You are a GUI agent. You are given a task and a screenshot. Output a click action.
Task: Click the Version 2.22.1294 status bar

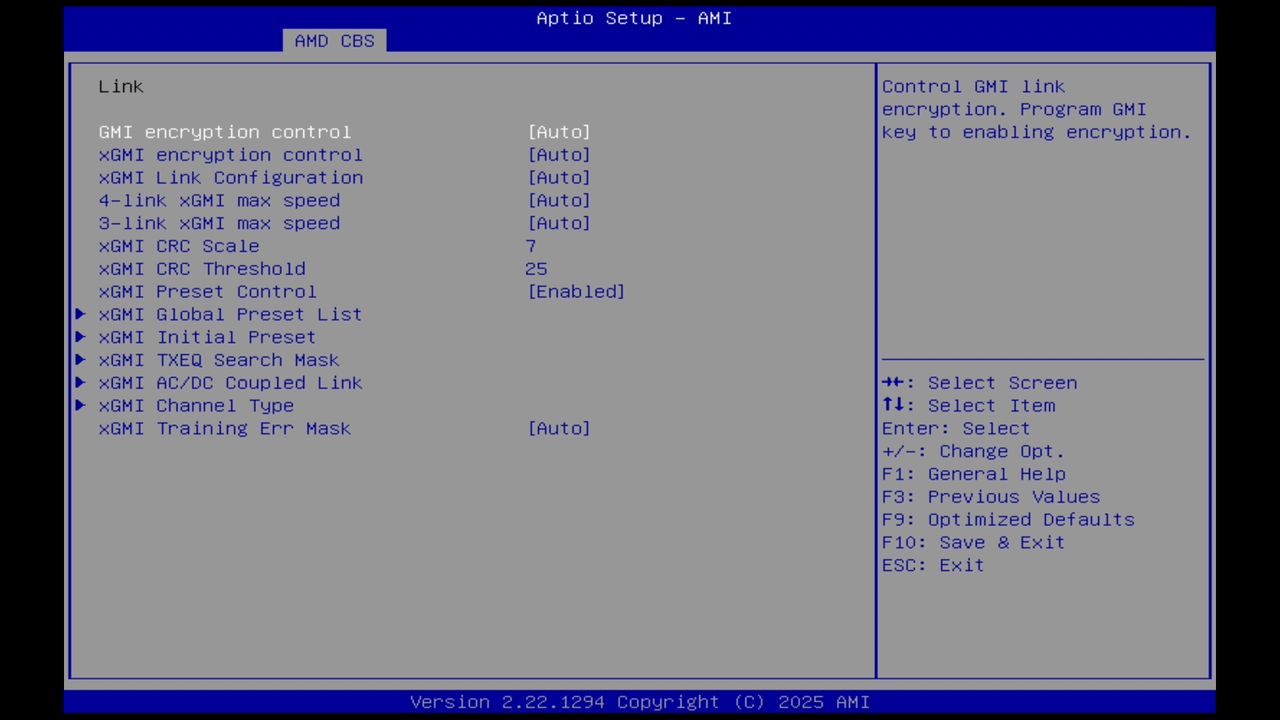pos(639,701)
